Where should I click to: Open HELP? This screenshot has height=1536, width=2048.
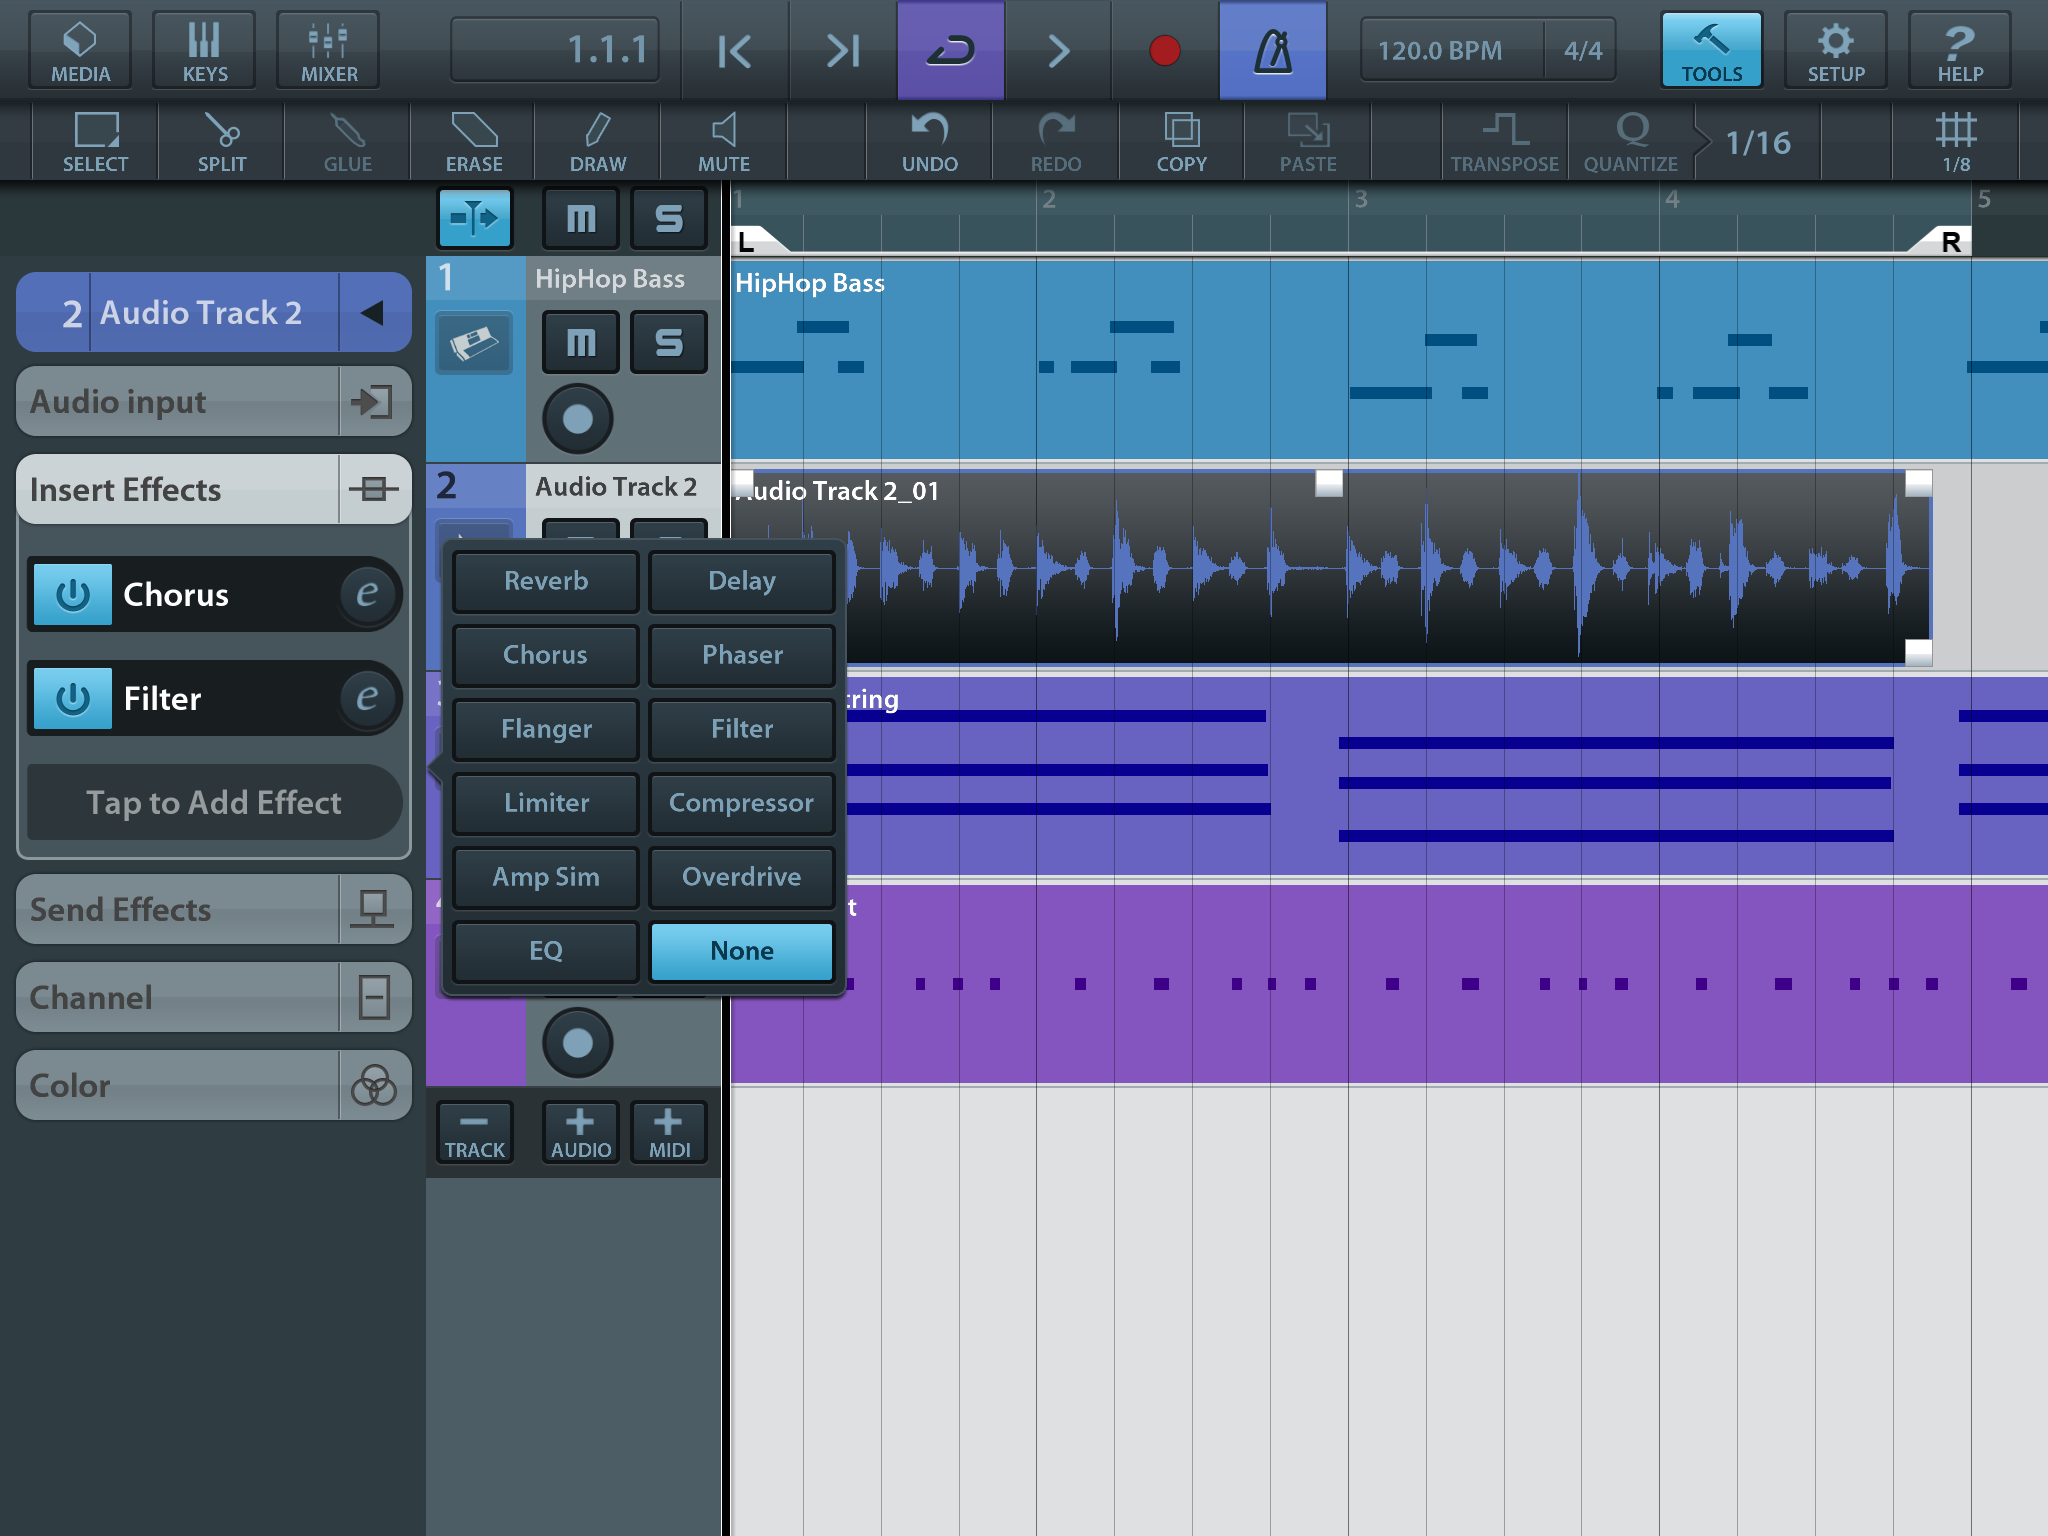coord(1960,50)
